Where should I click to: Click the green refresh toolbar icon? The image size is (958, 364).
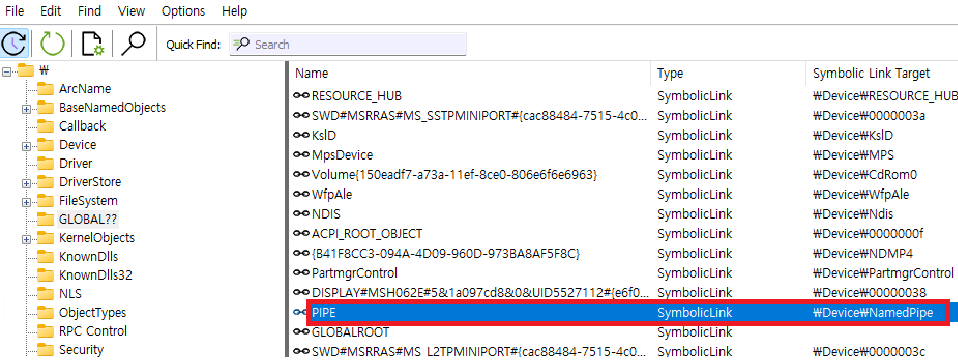click(x=52, y=44)
